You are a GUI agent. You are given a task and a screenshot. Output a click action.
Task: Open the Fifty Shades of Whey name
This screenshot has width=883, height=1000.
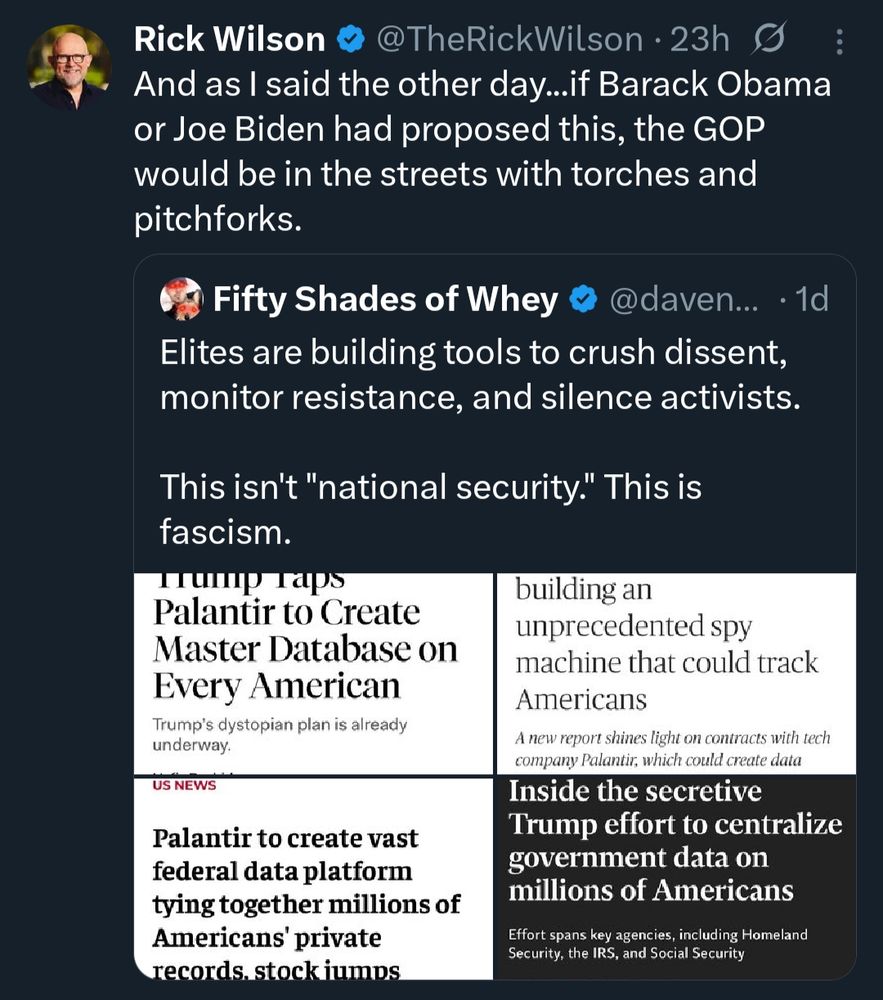[386, 299]
